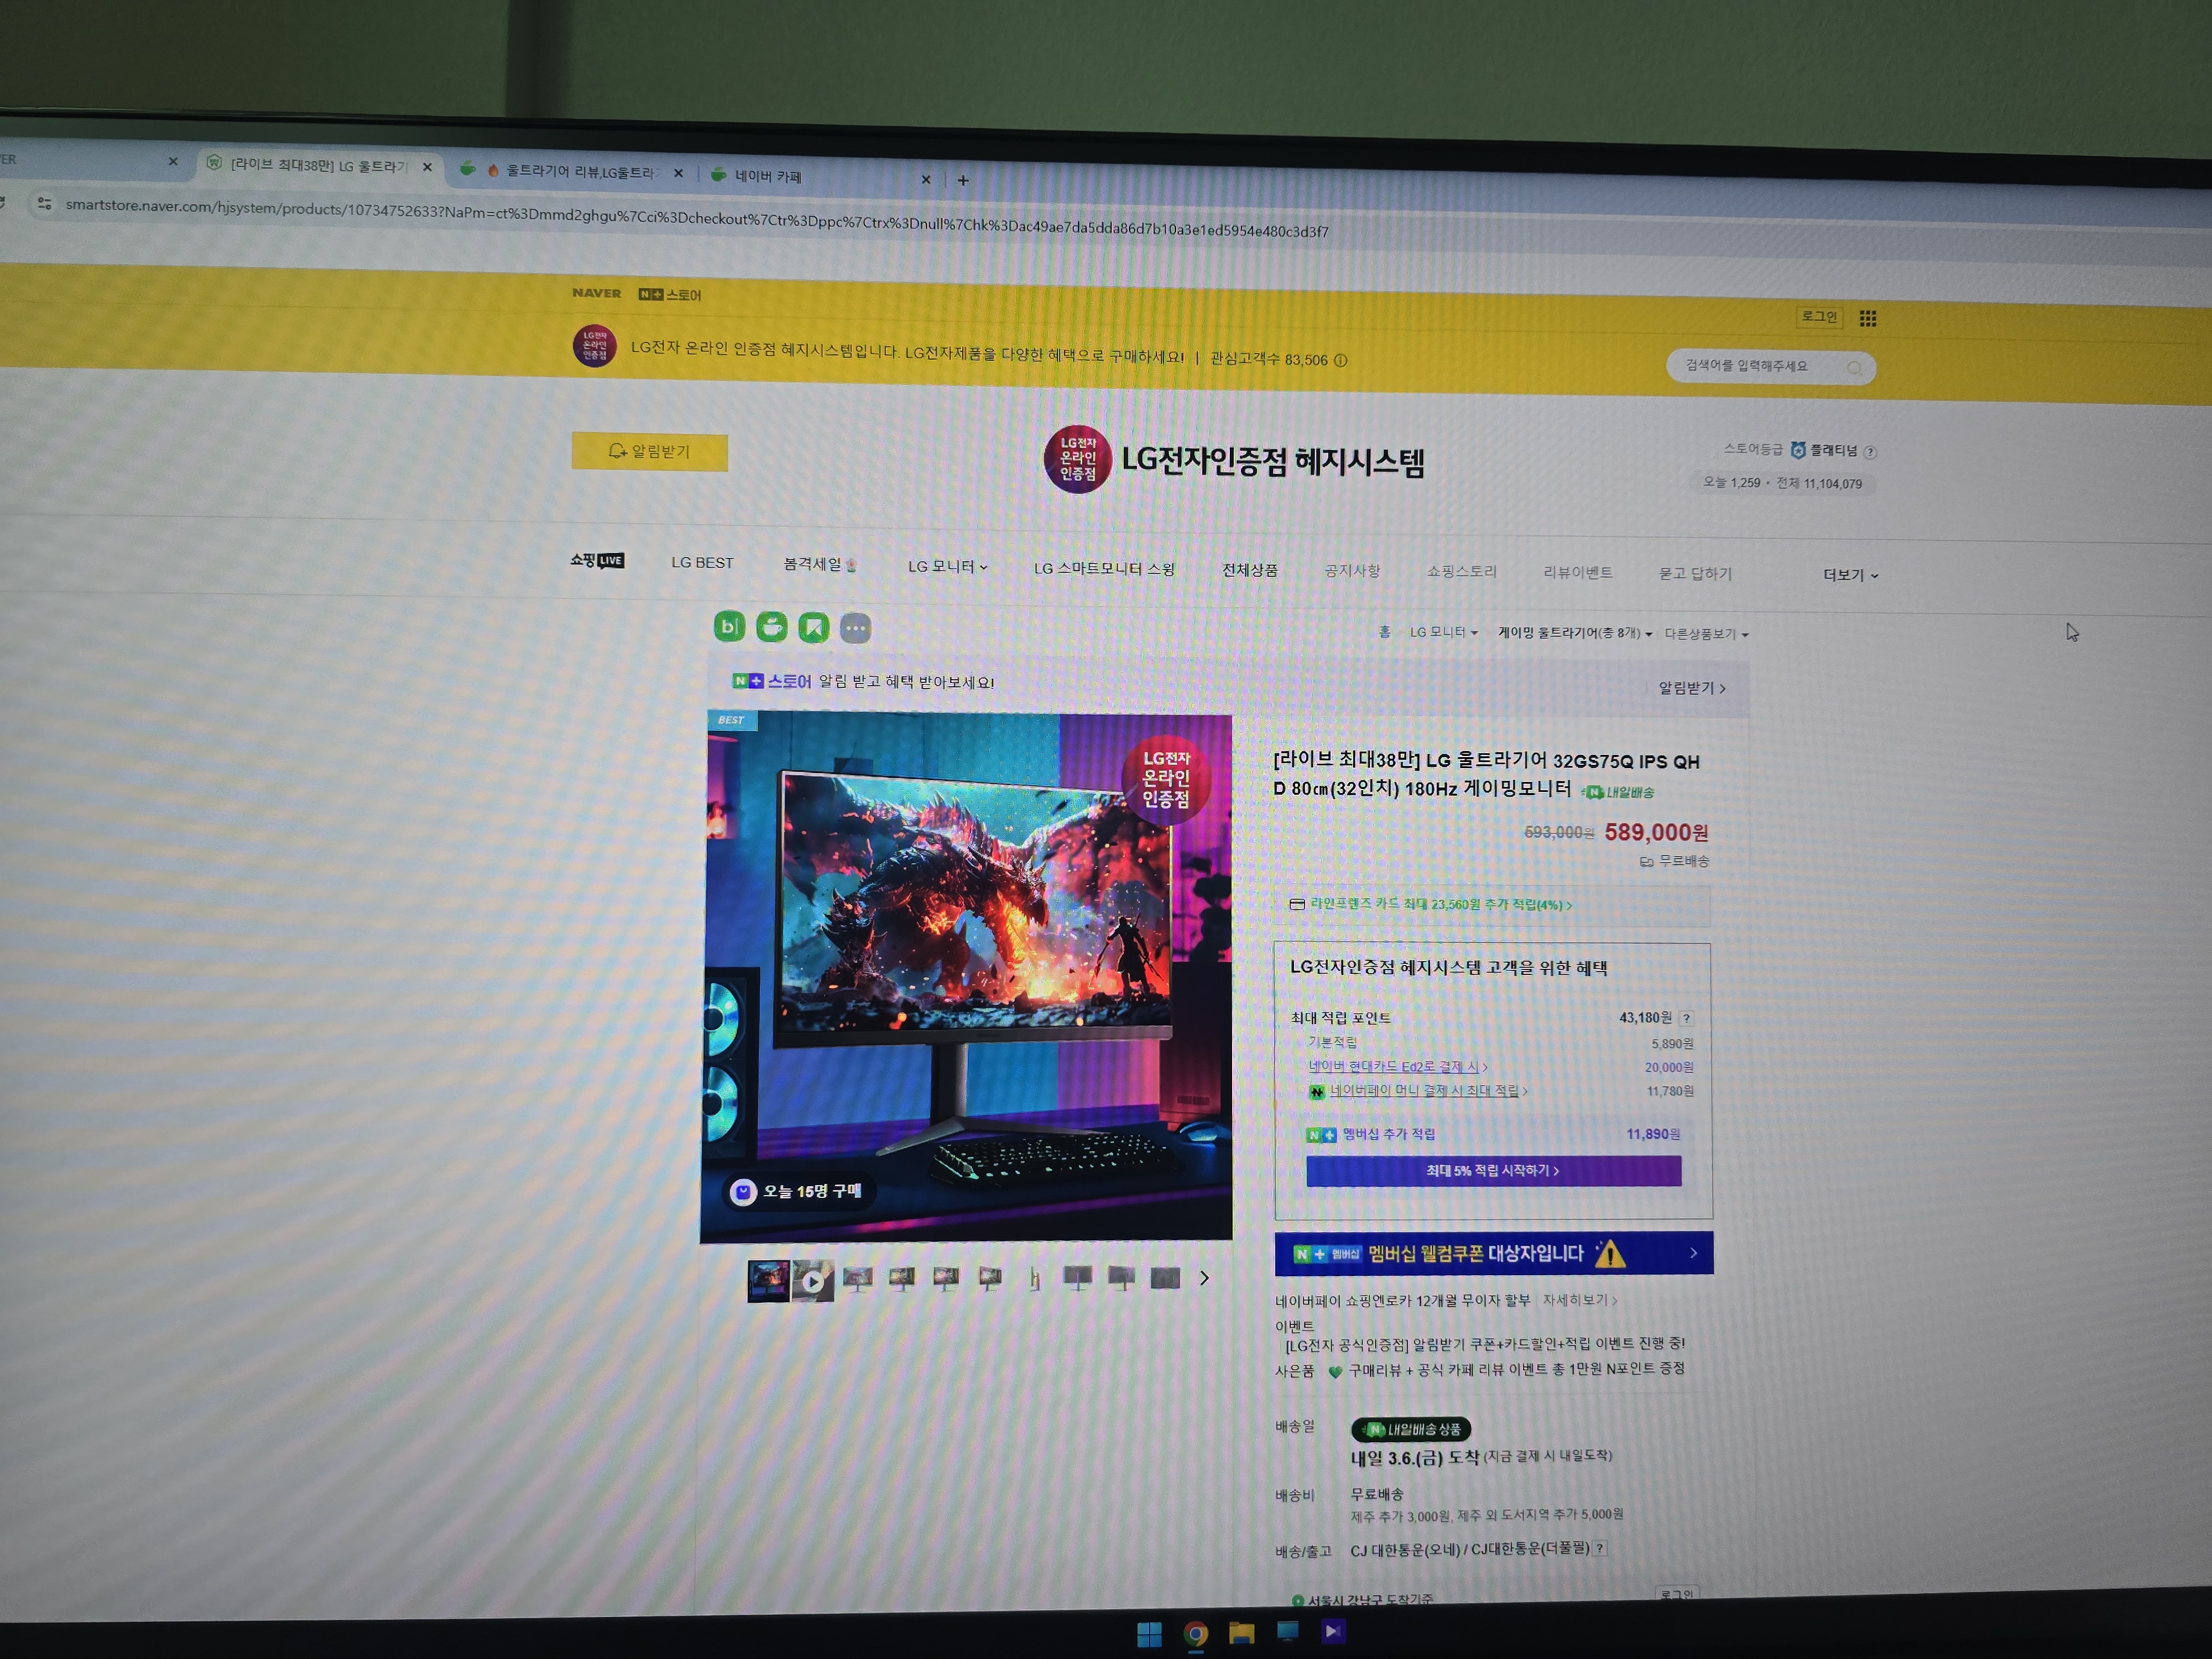
Task: Open the 공지사항 menu
Action: click(x=1352, y=571)
